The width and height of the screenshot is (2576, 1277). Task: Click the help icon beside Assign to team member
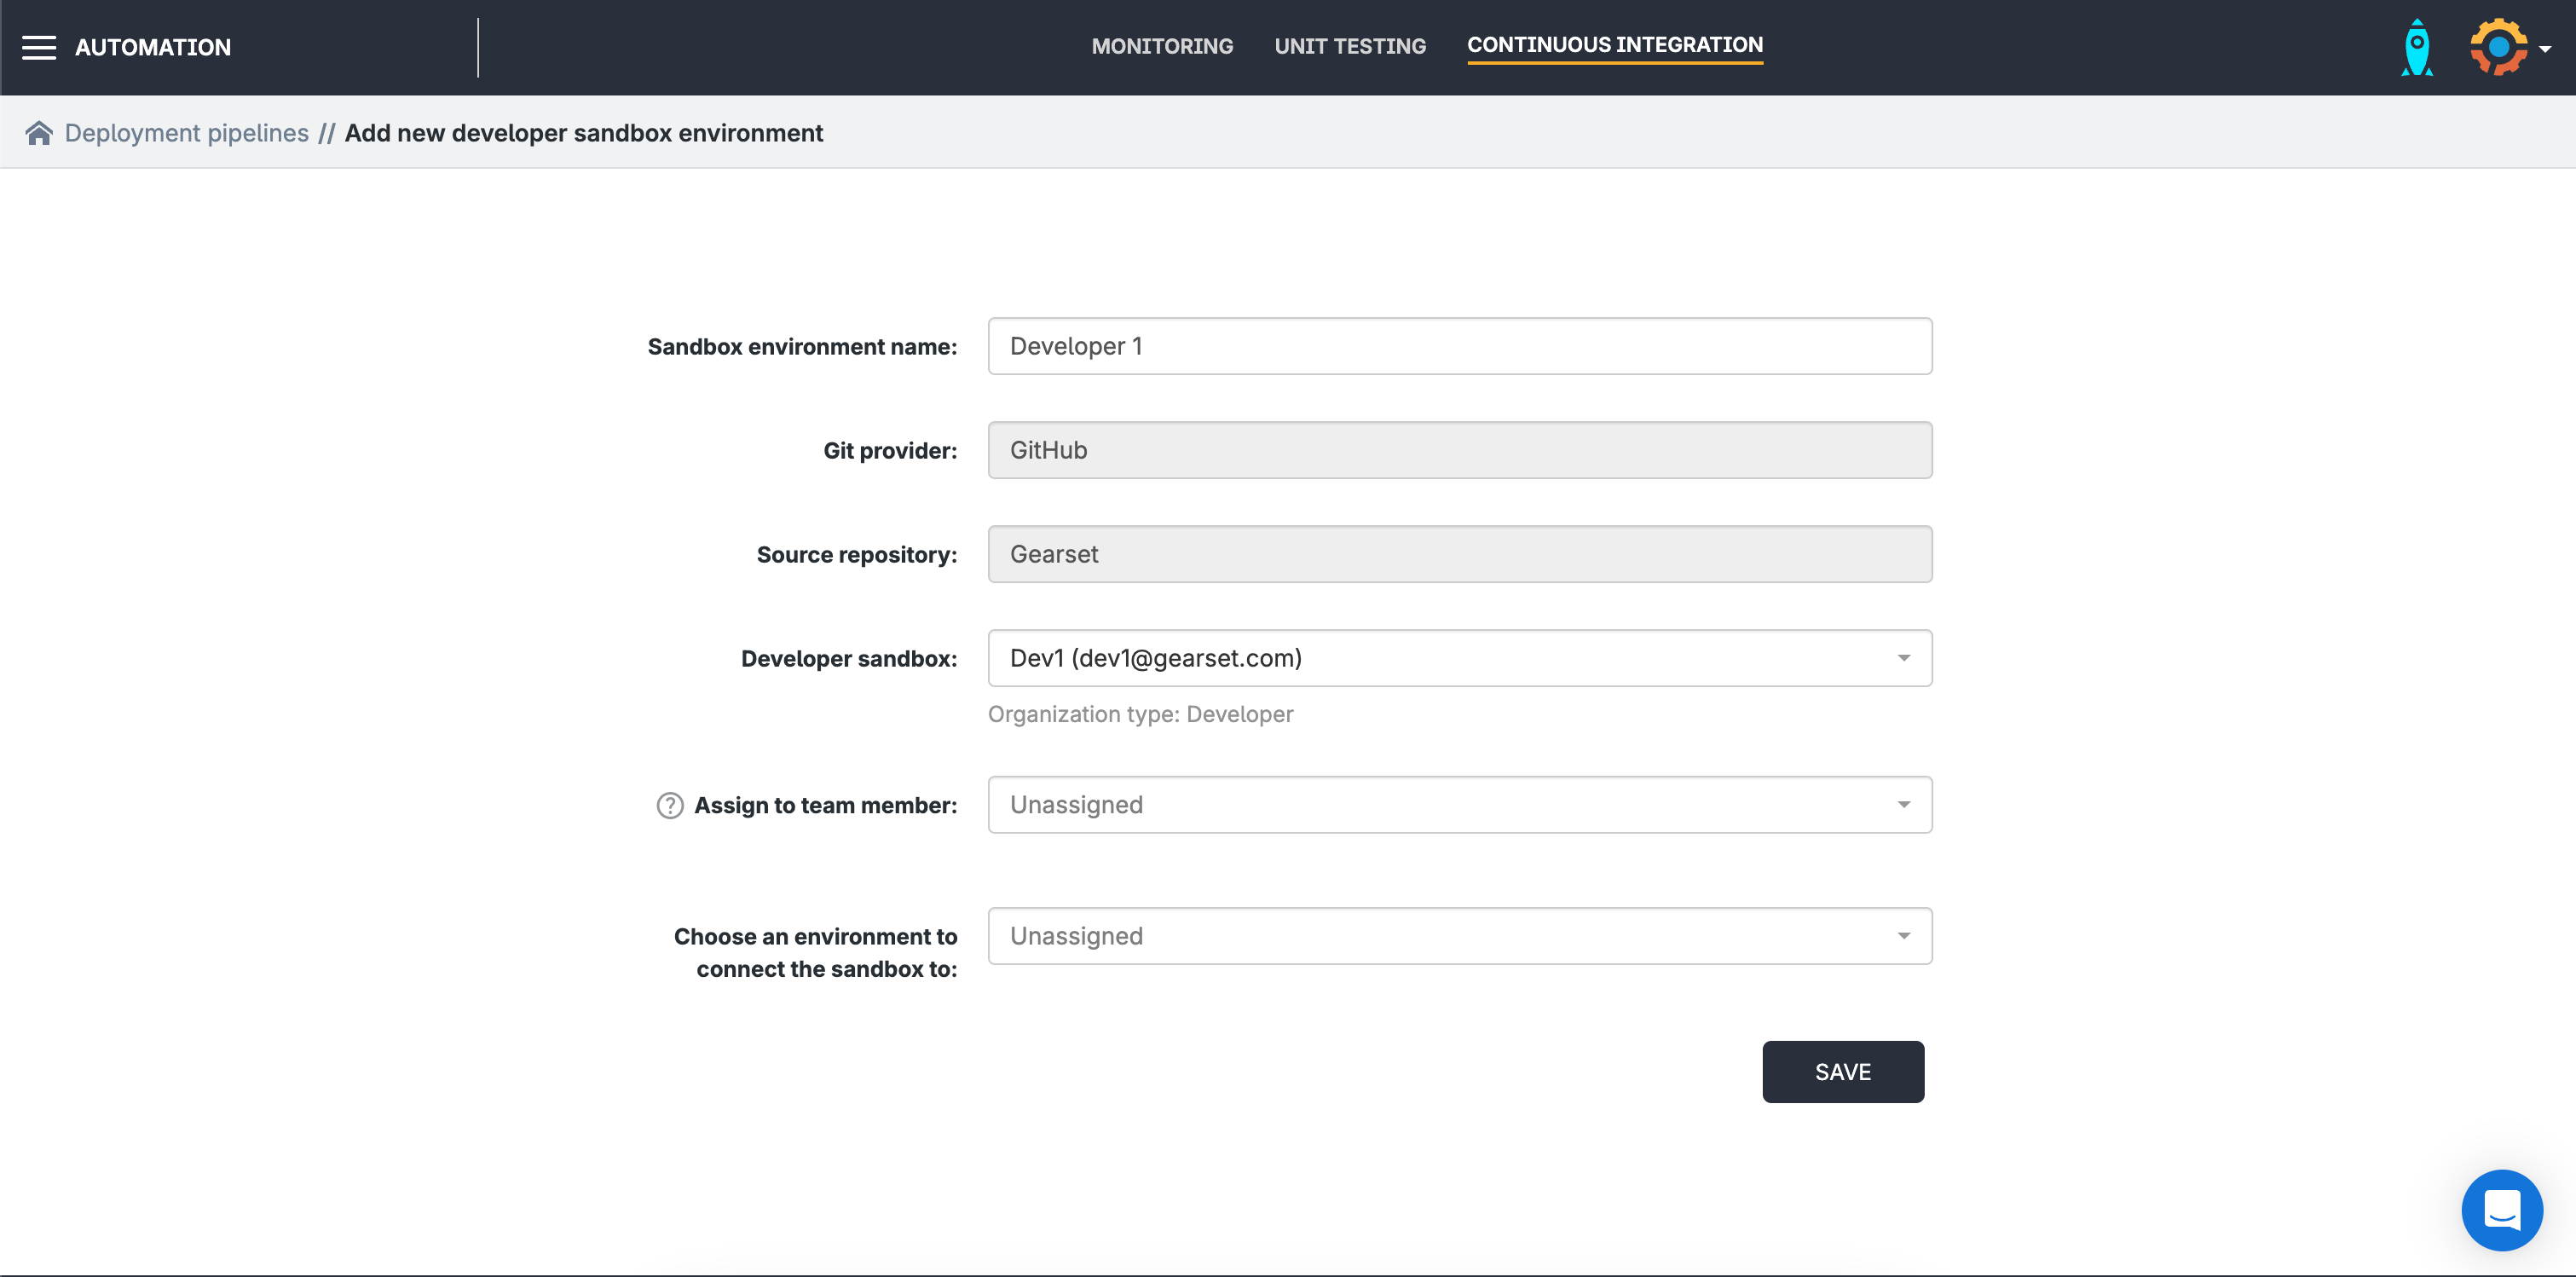669,805
